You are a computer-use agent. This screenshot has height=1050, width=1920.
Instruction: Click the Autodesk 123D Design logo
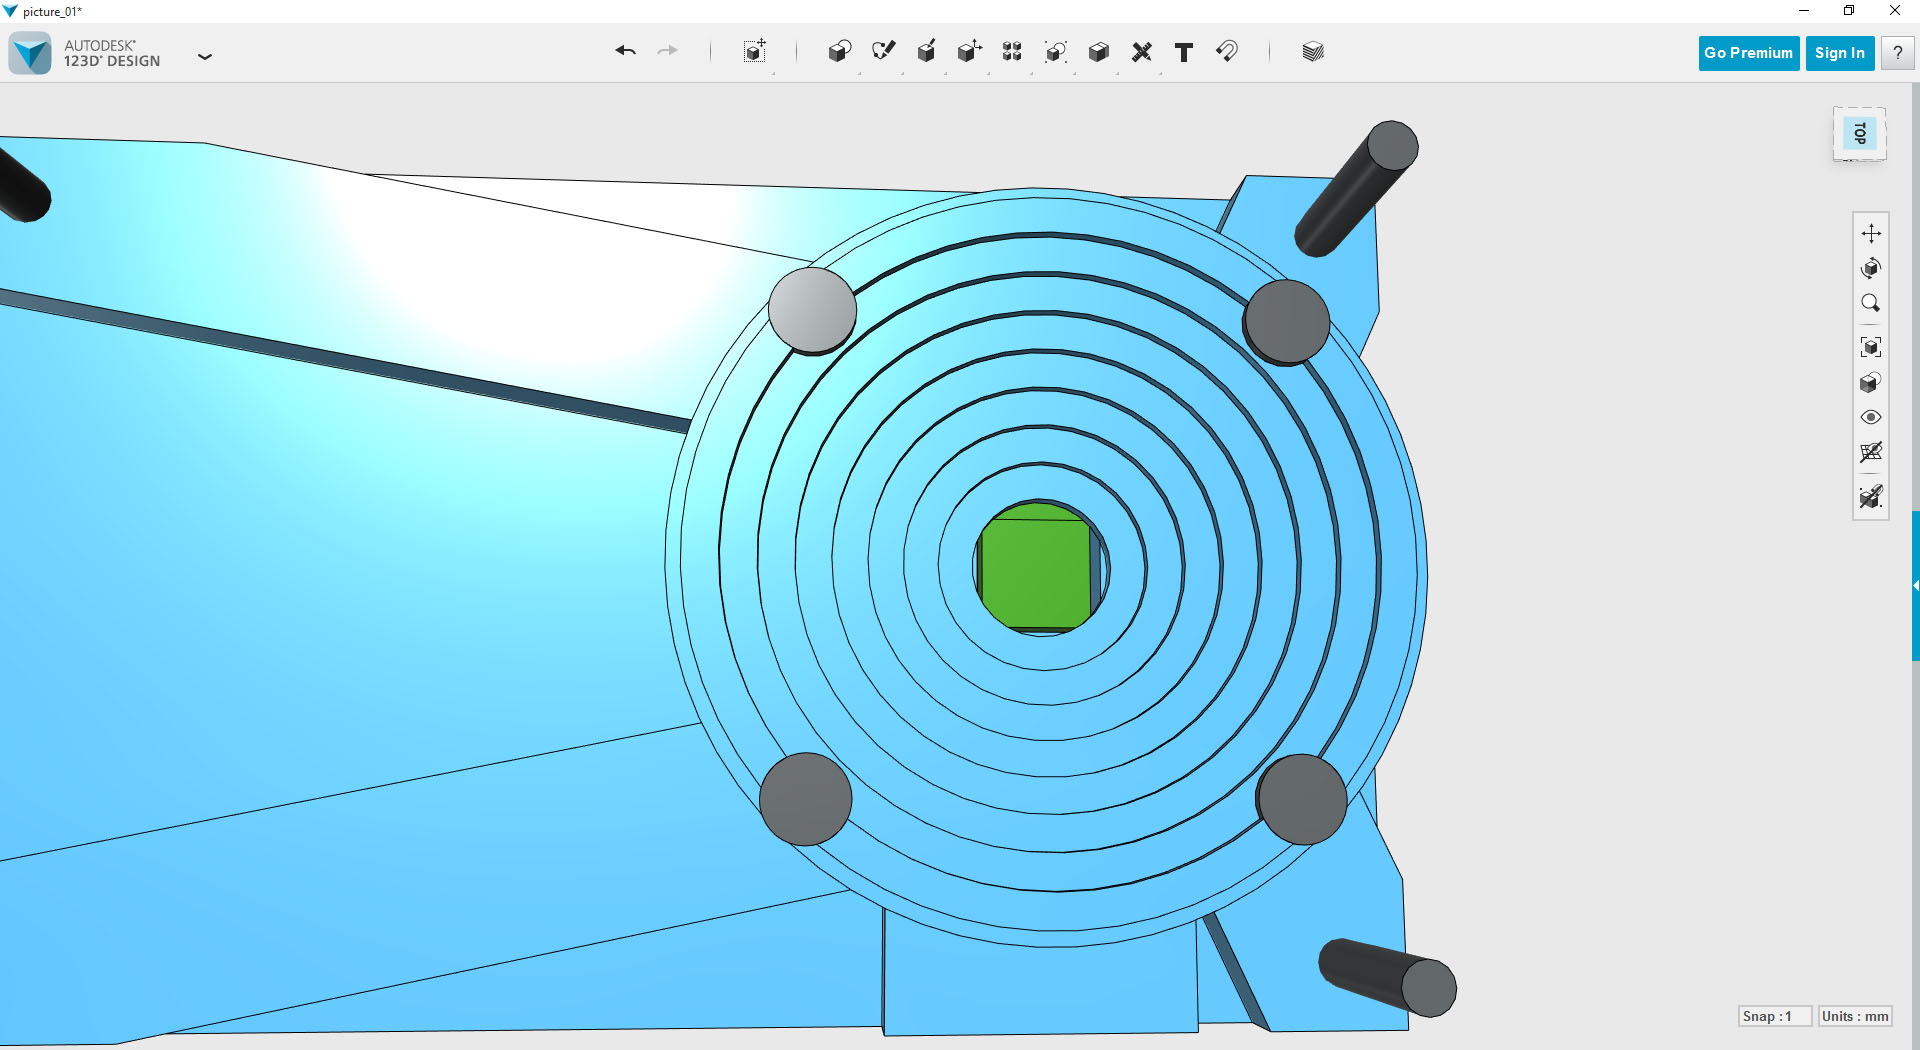pyautogui.click(x=30, y=53)
